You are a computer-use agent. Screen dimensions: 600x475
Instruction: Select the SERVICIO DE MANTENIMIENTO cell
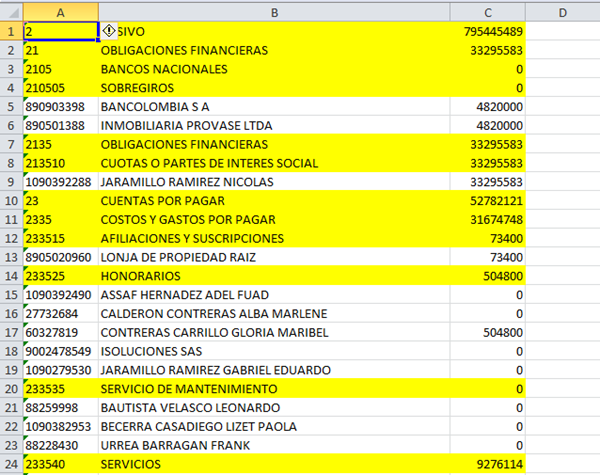[273, 389]
